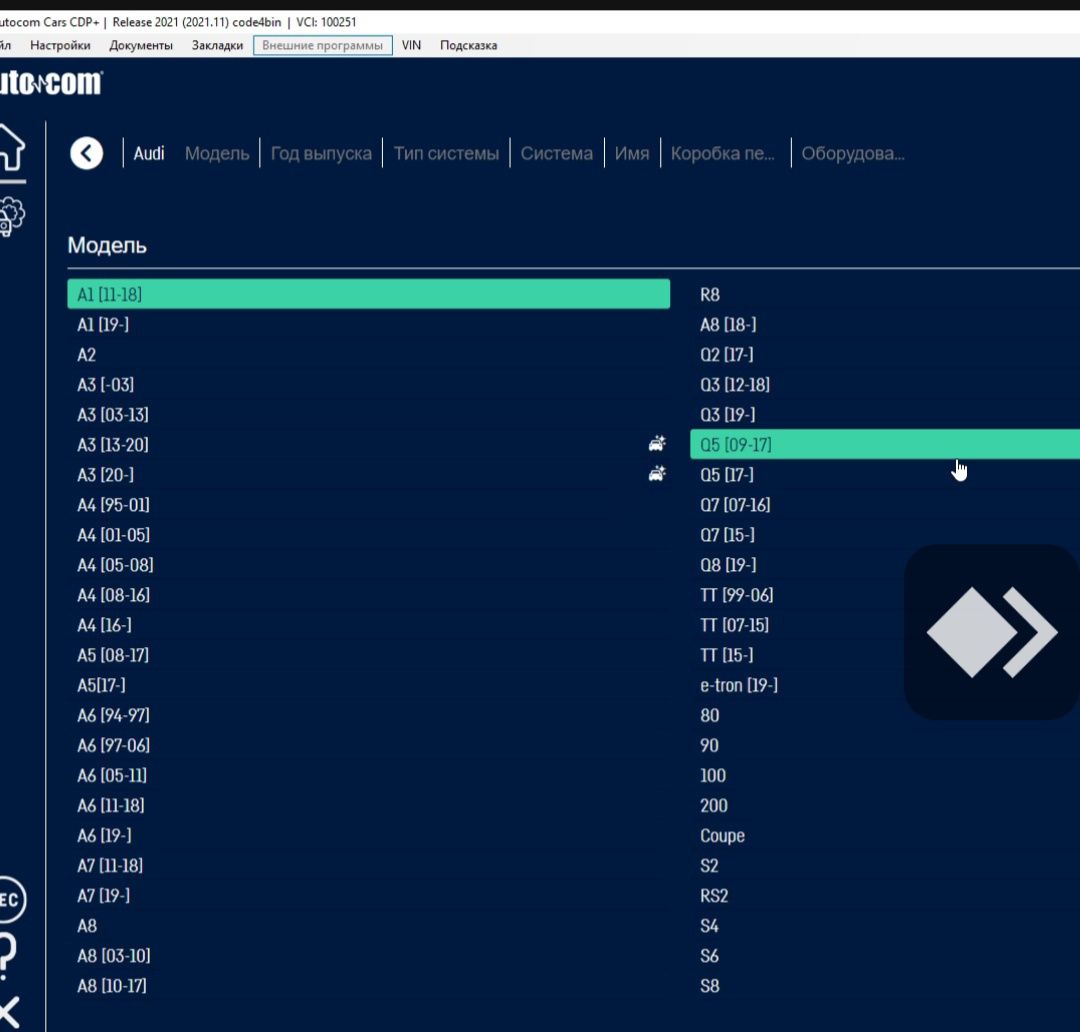The height and width of the screenshot is (1032, 1080).
Task: Open the Внешние программы menu
Action: coord(322,45)
